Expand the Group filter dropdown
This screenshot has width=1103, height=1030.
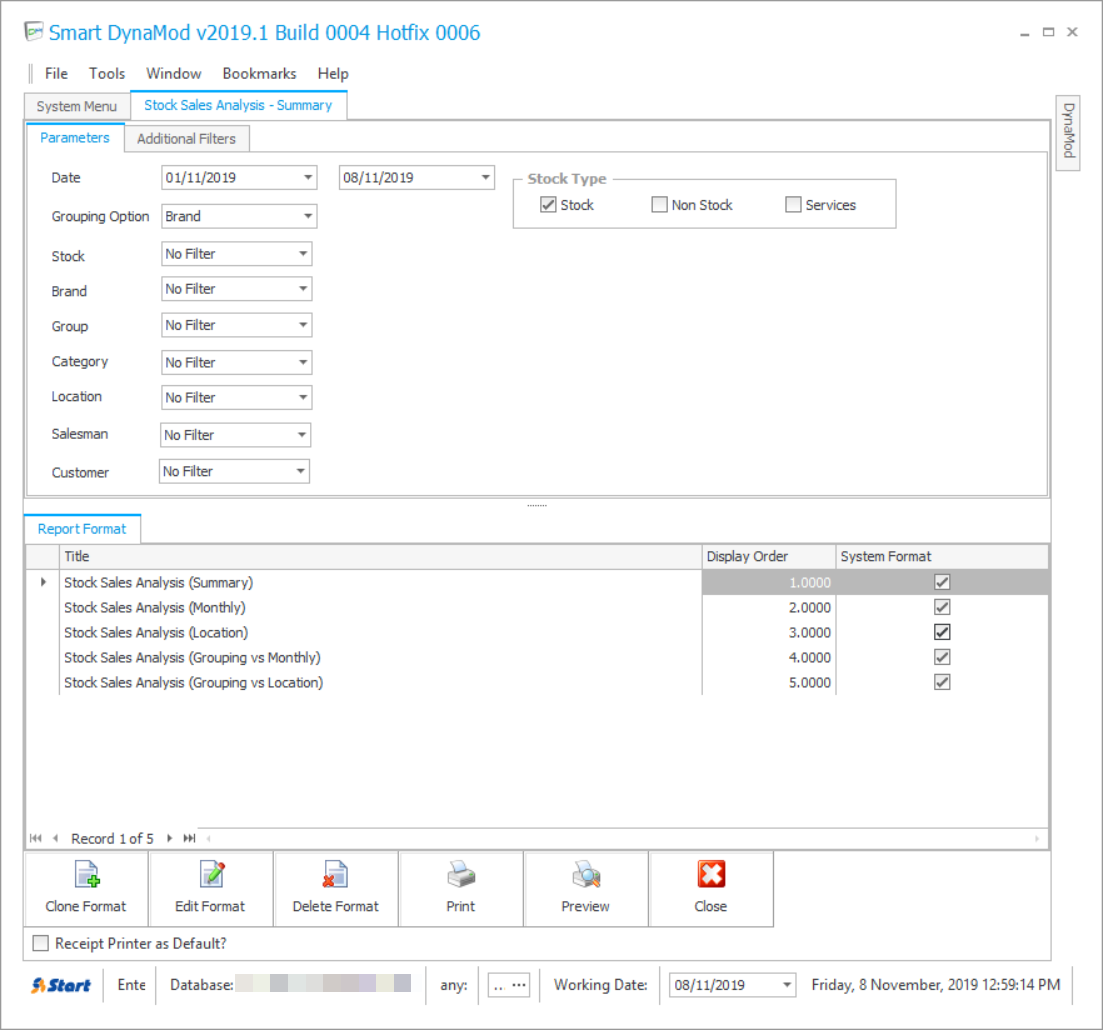coord(303,325)
